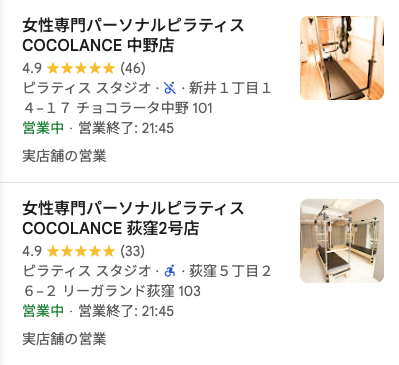
Task: Click 営業中 status for Ogikubo store
Action: pos(43,311)
